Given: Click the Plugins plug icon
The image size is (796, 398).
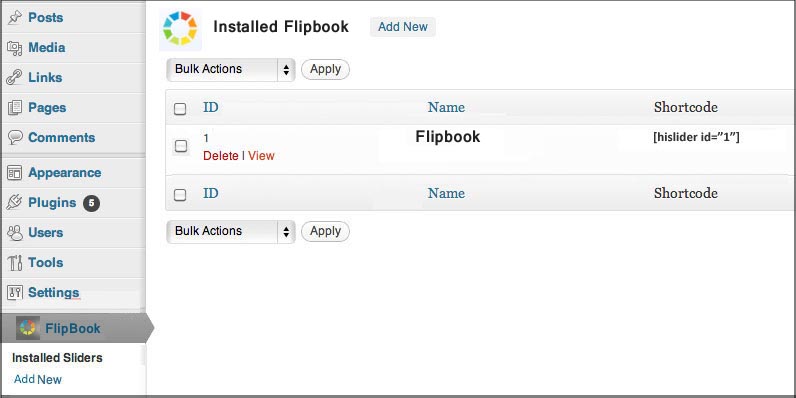Looking at the screenshot, I should [x=14, y=203].
